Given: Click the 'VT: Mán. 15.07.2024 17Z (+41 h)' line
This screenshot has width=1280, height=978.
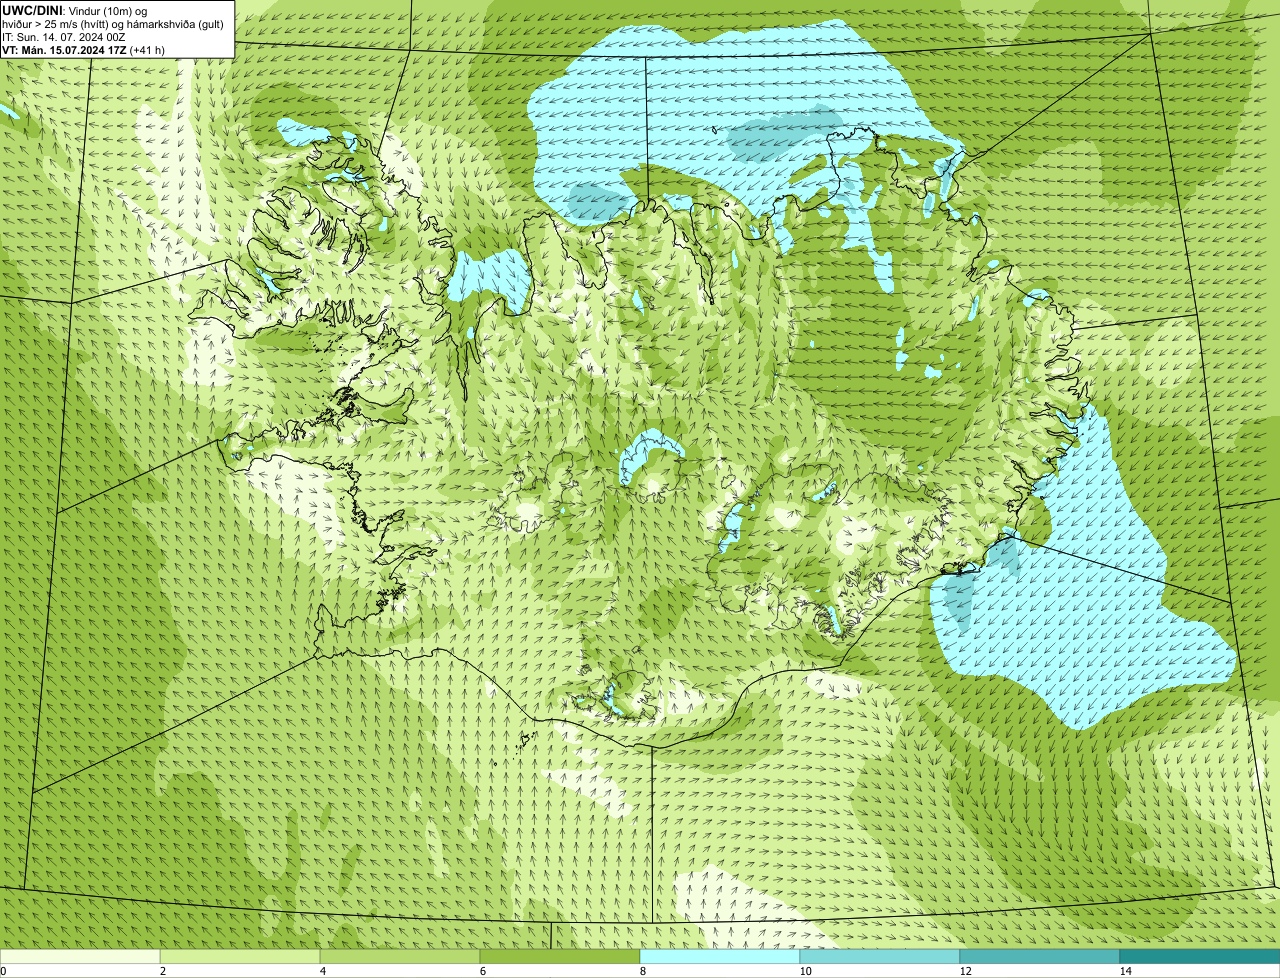Looking at the screenshot, I should (x=84, y=49).
